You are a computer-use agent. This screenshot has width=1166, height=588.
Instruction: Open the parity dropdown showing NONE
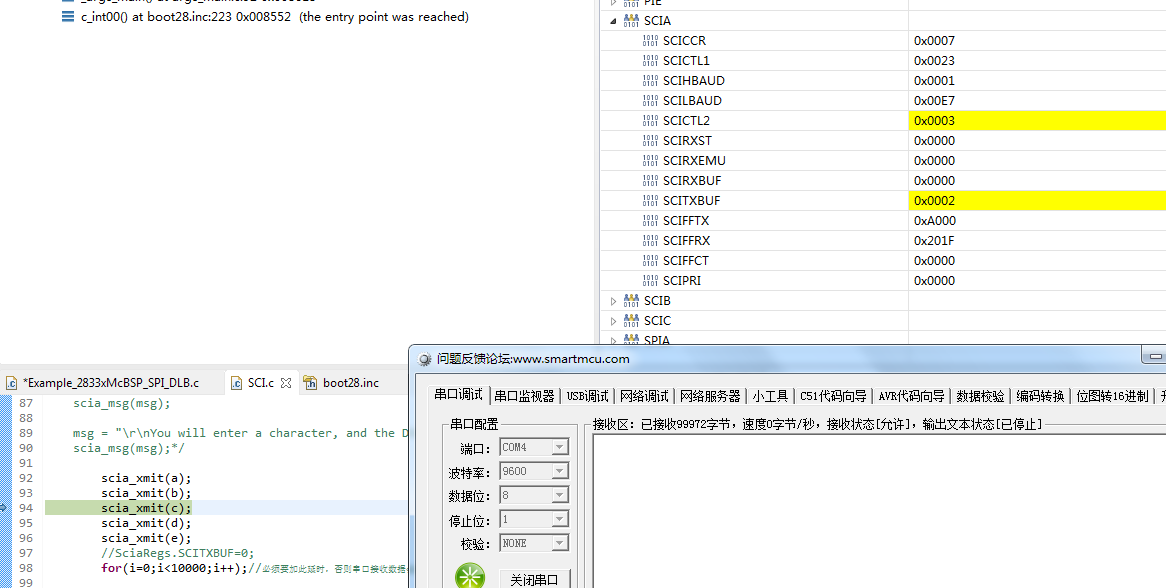[560, 543]
